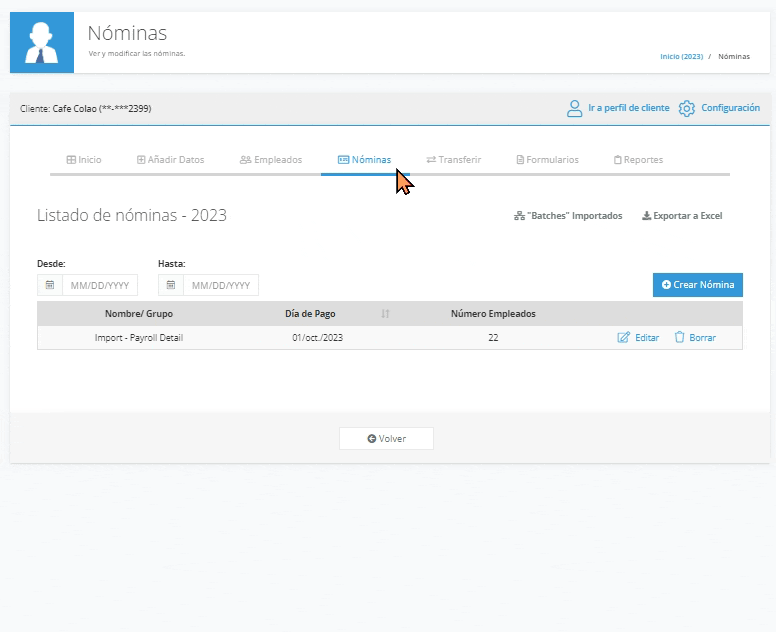Open the Empleados tab
Image resolution: width=776 pixels, height=632 pixels.
pyautogui.click(x=271, y=160)
